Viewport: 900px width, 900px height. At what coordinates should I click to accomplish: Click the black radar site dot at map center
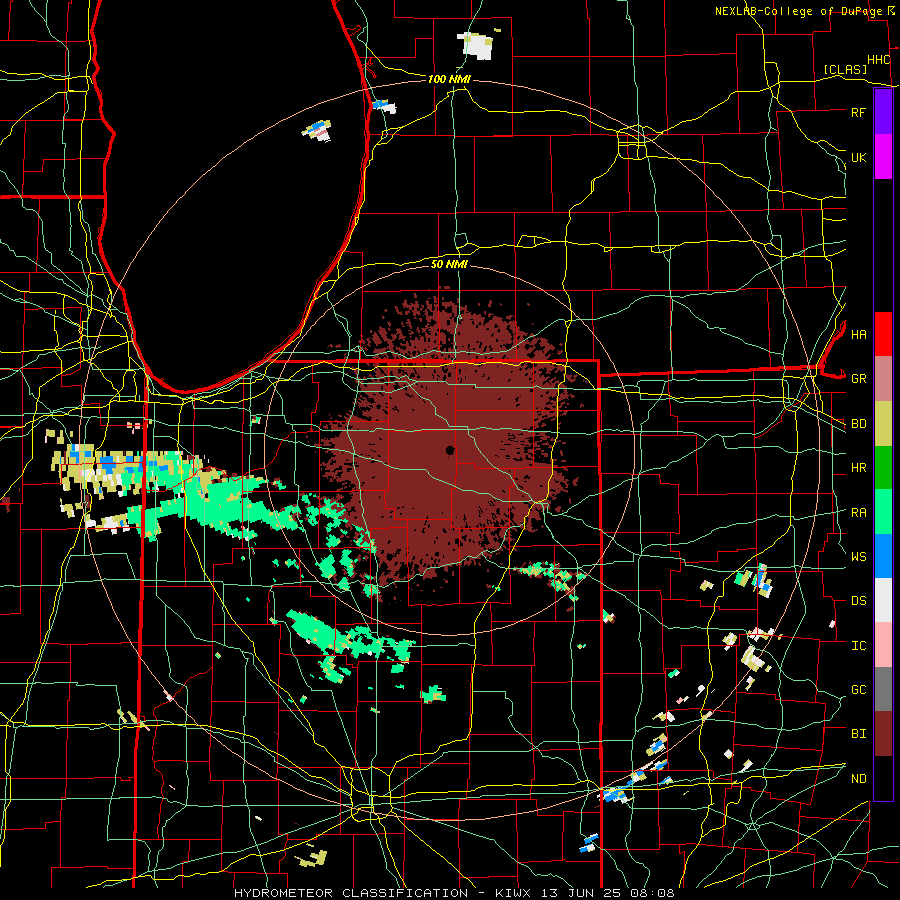coord(450,450)
